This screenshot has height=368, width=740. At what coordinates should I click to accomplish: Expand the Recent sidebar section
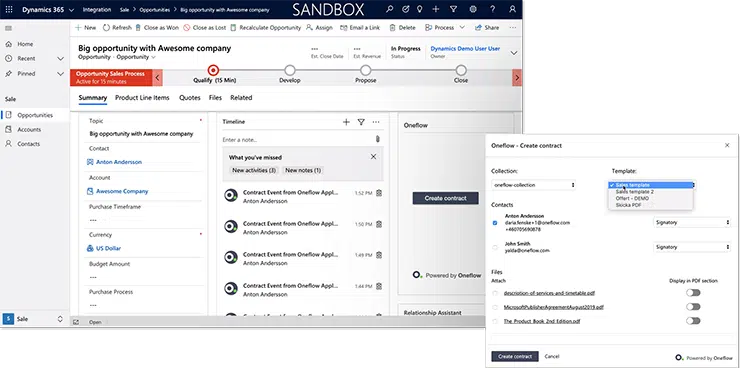pyautogui.click(x=60, y=59)
